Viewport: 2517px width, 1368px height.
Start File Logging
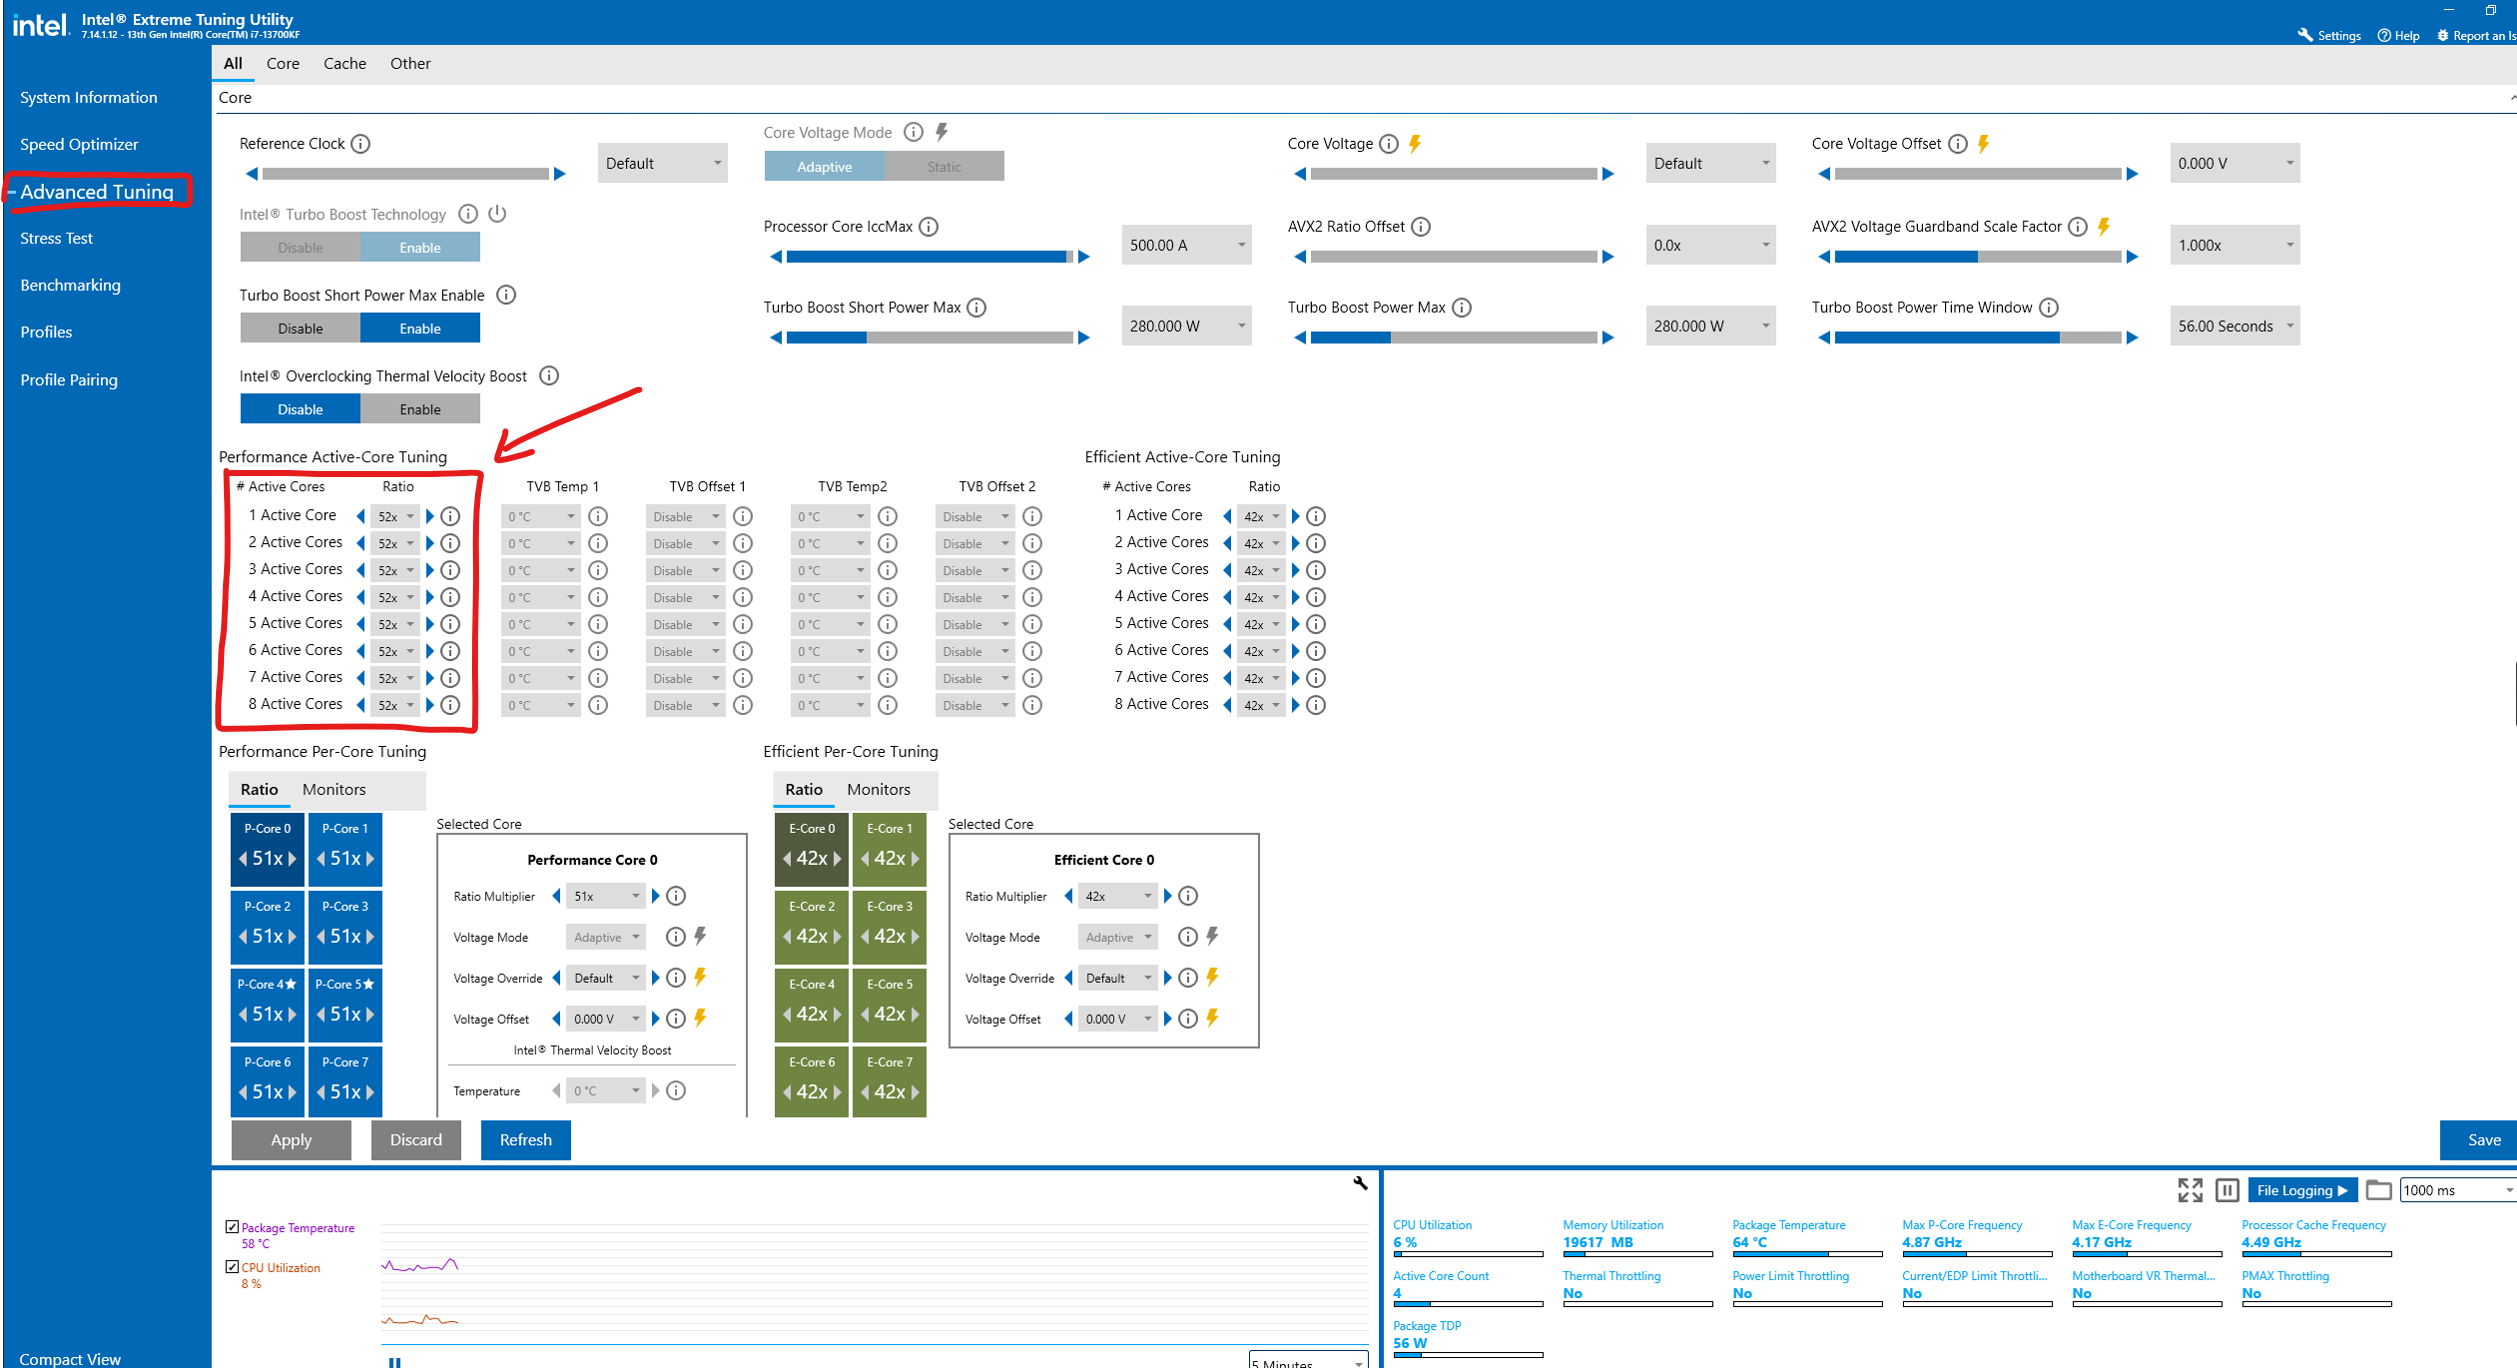point(2302,1190)
